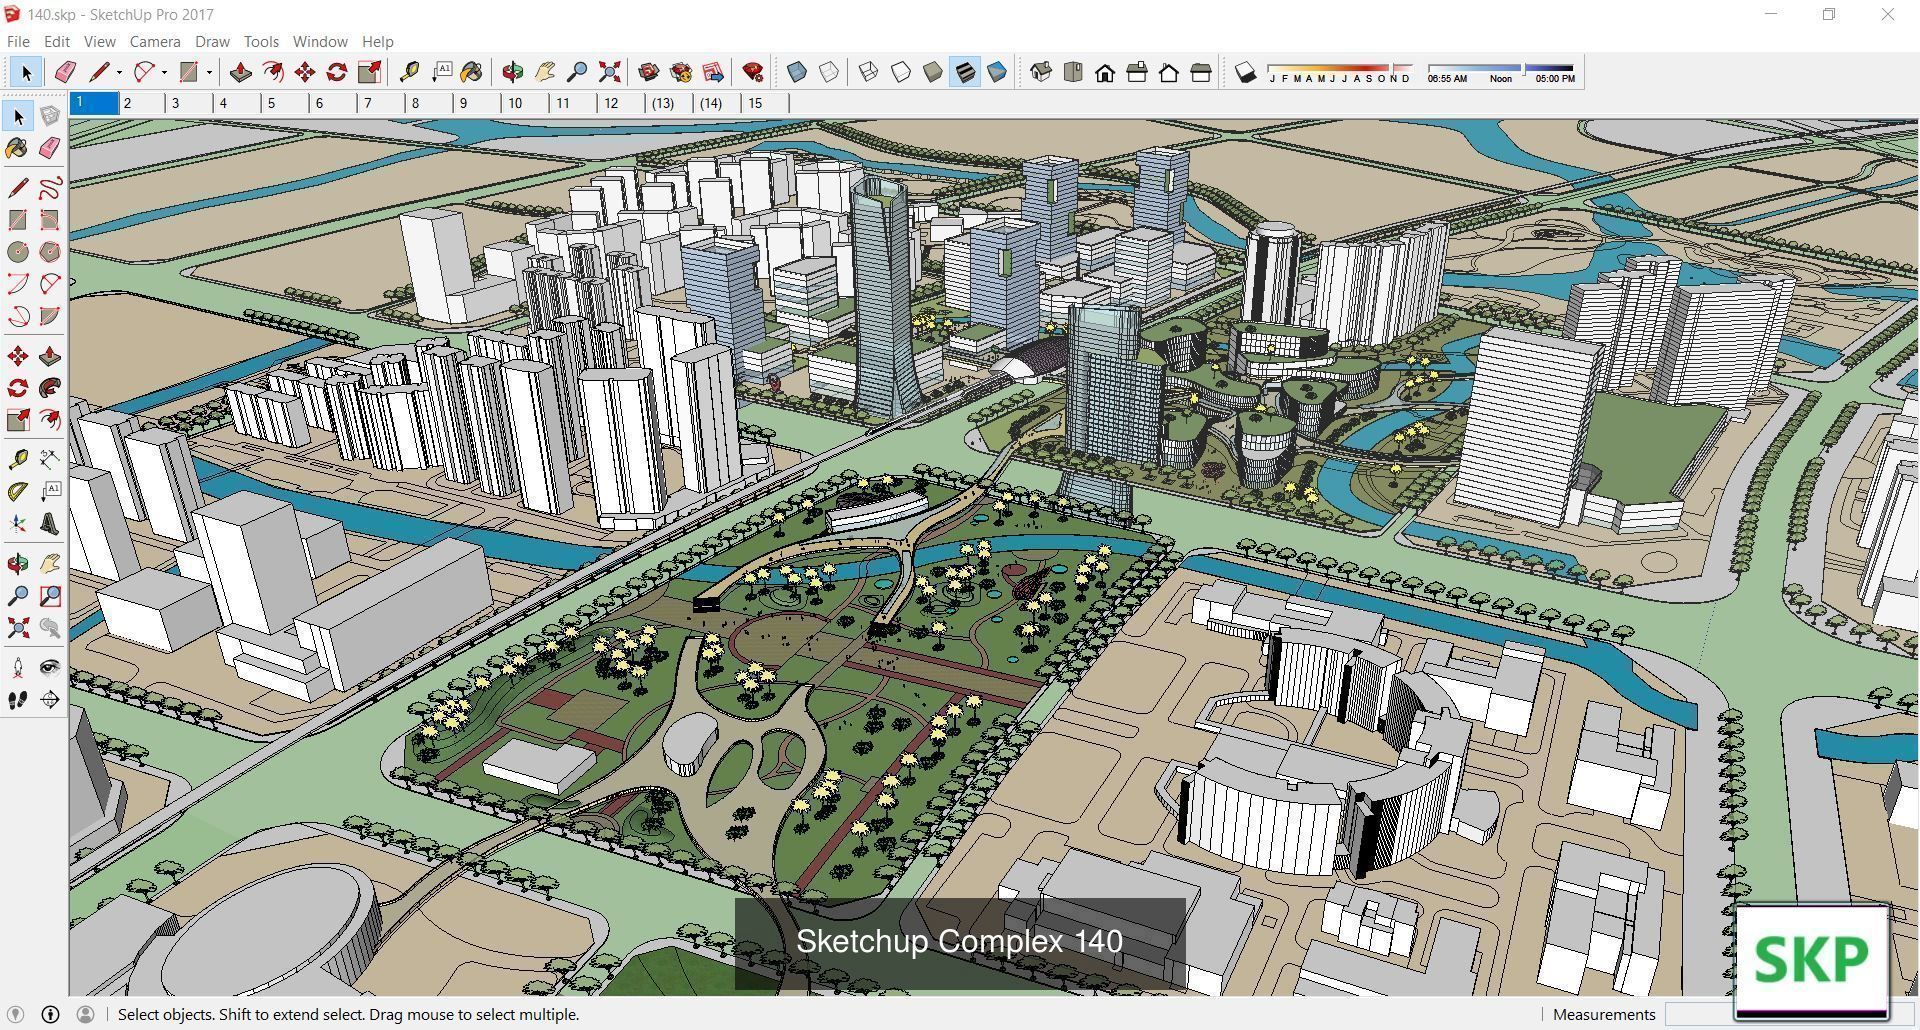1920x1030 pixels.
Task: Switch to scene tab 12
Action: [622, 103]
